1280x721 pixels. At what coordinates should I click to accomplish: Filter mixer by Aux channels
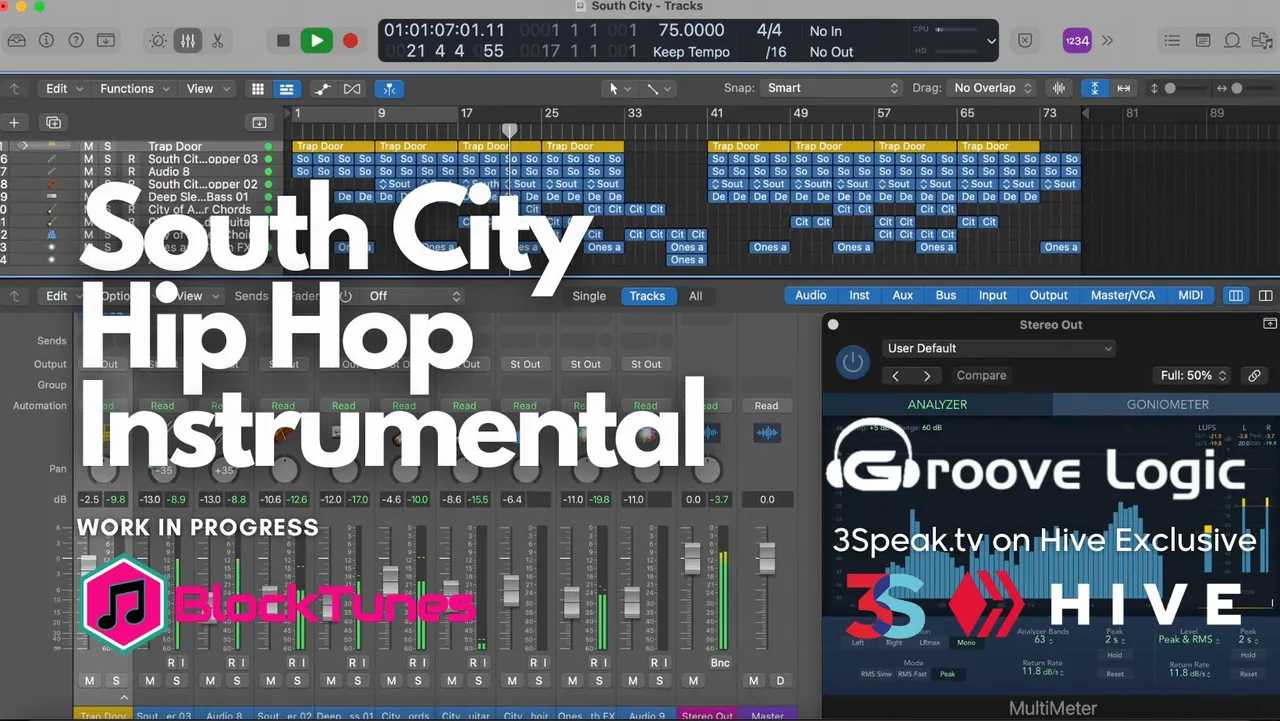[x=903, y=295]
